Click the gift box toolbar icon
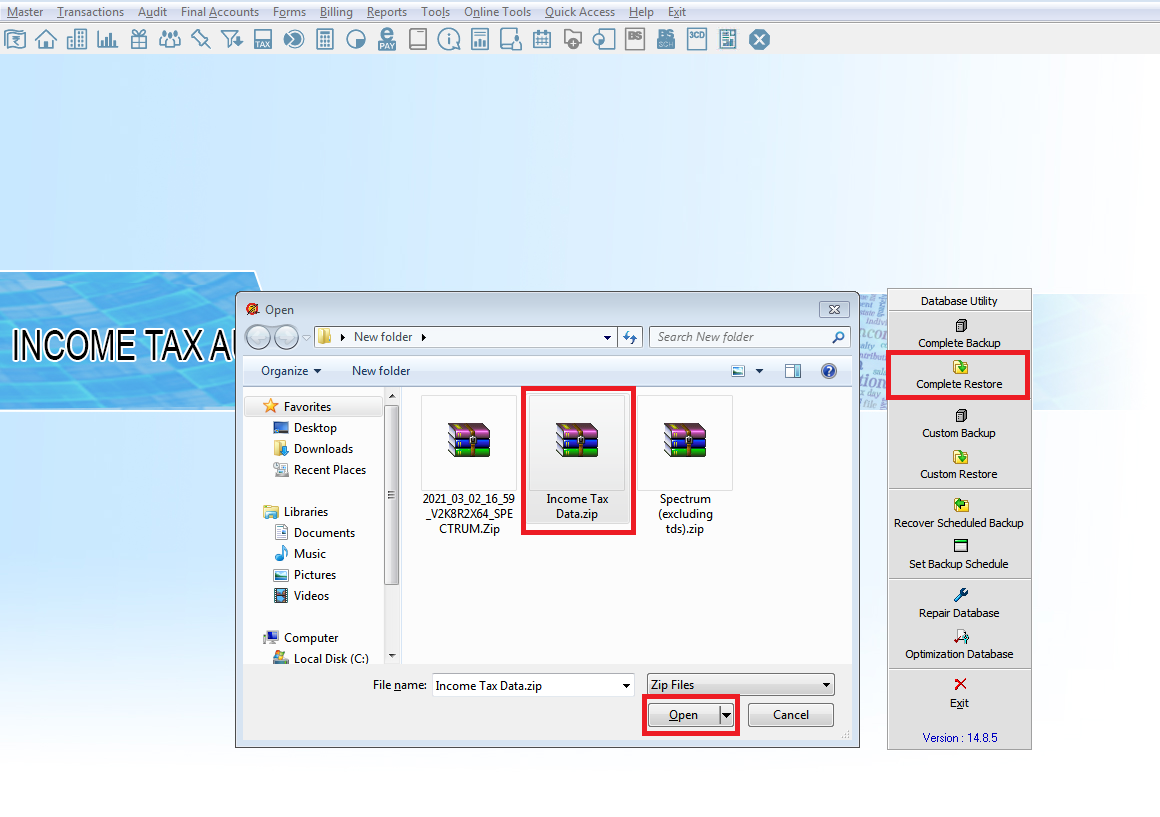This screenshot has width=1160, height=817. (139, 39)
